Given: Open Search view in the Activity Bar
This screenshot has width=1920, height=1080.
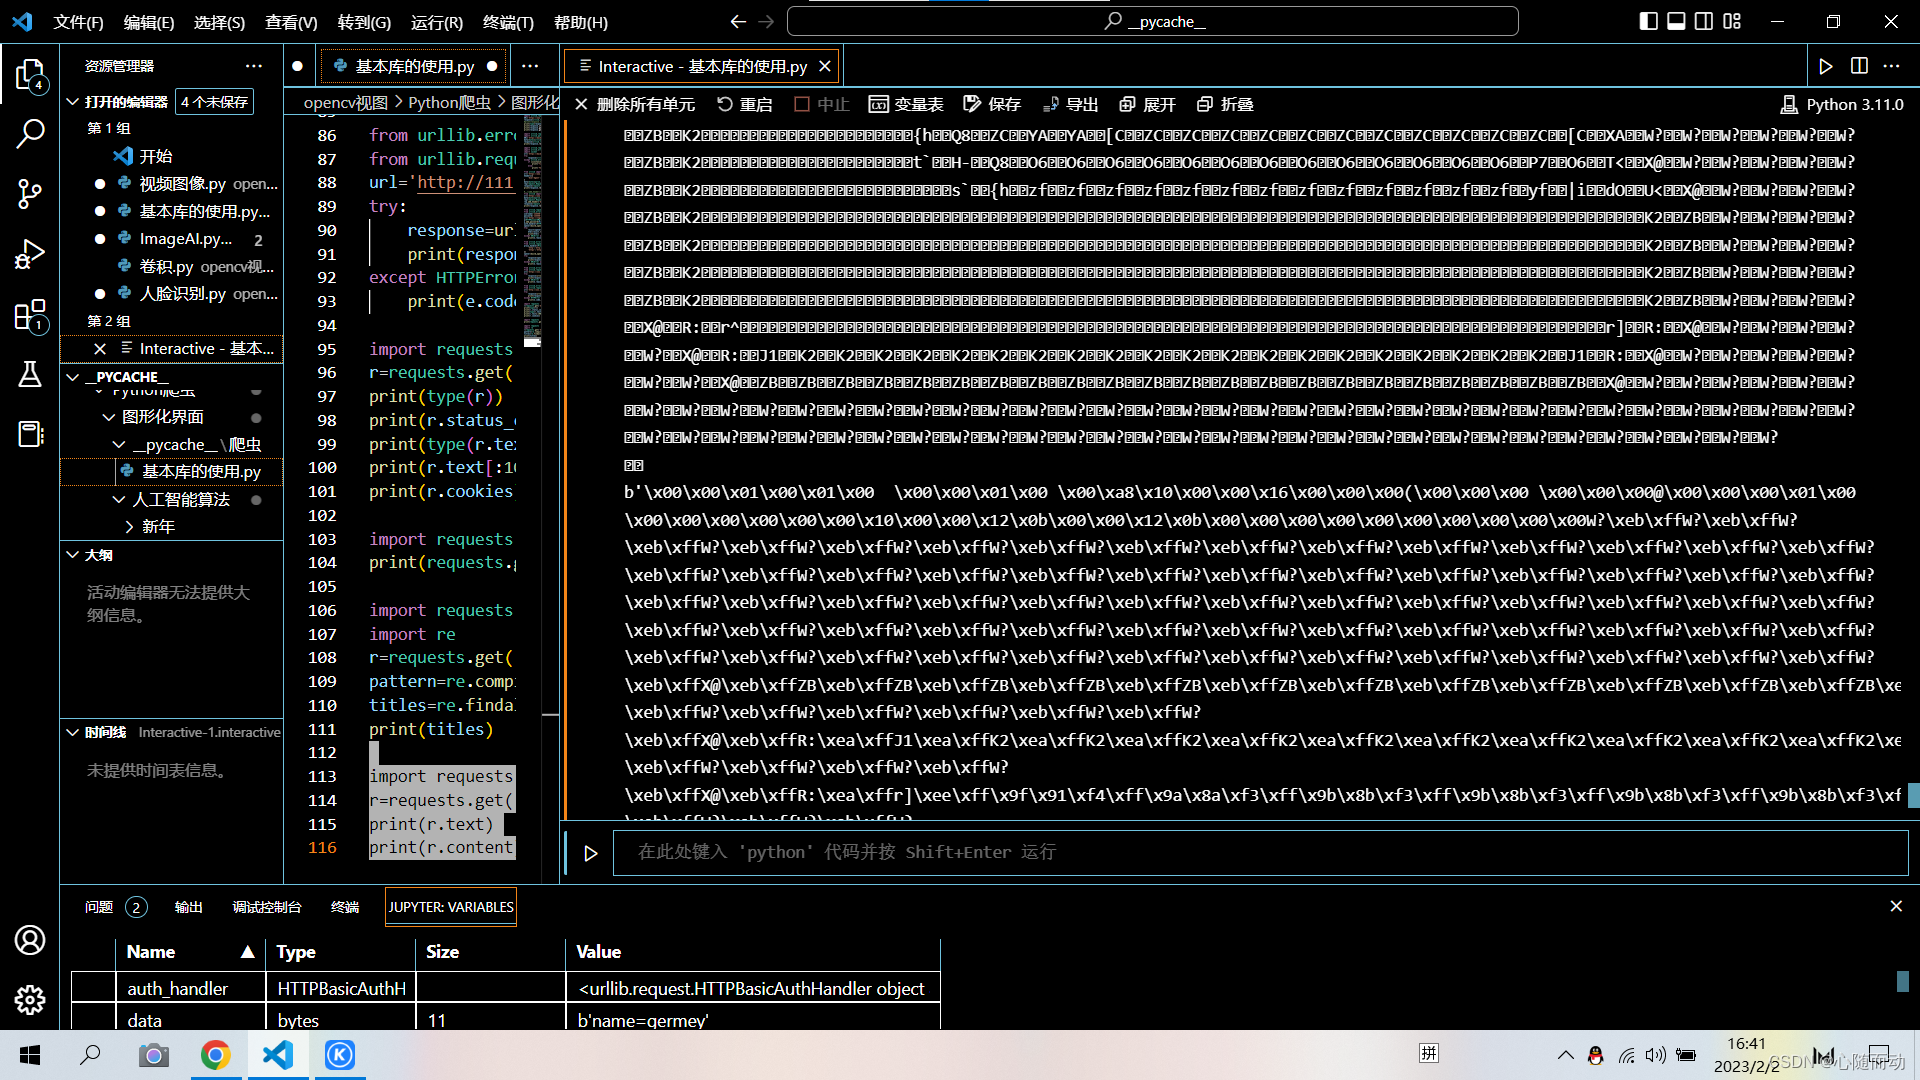Looking at the screenshot, I should point(30,132).
